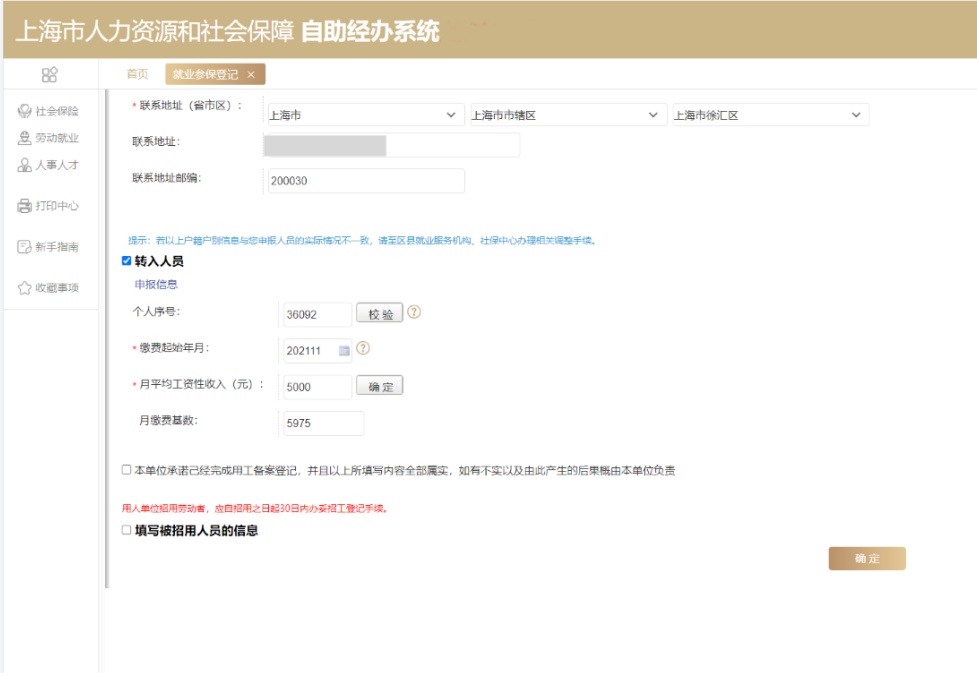
Task: Open 人事人才 in the sidebar
Action: click(49, 165)
